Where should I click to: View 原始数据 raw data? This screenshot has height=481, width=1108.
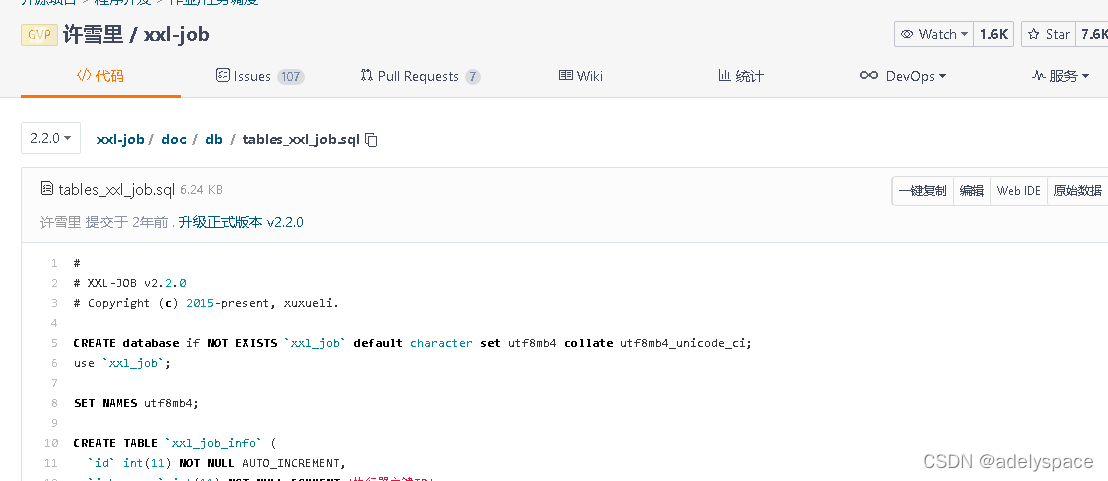click(1078, 191)
